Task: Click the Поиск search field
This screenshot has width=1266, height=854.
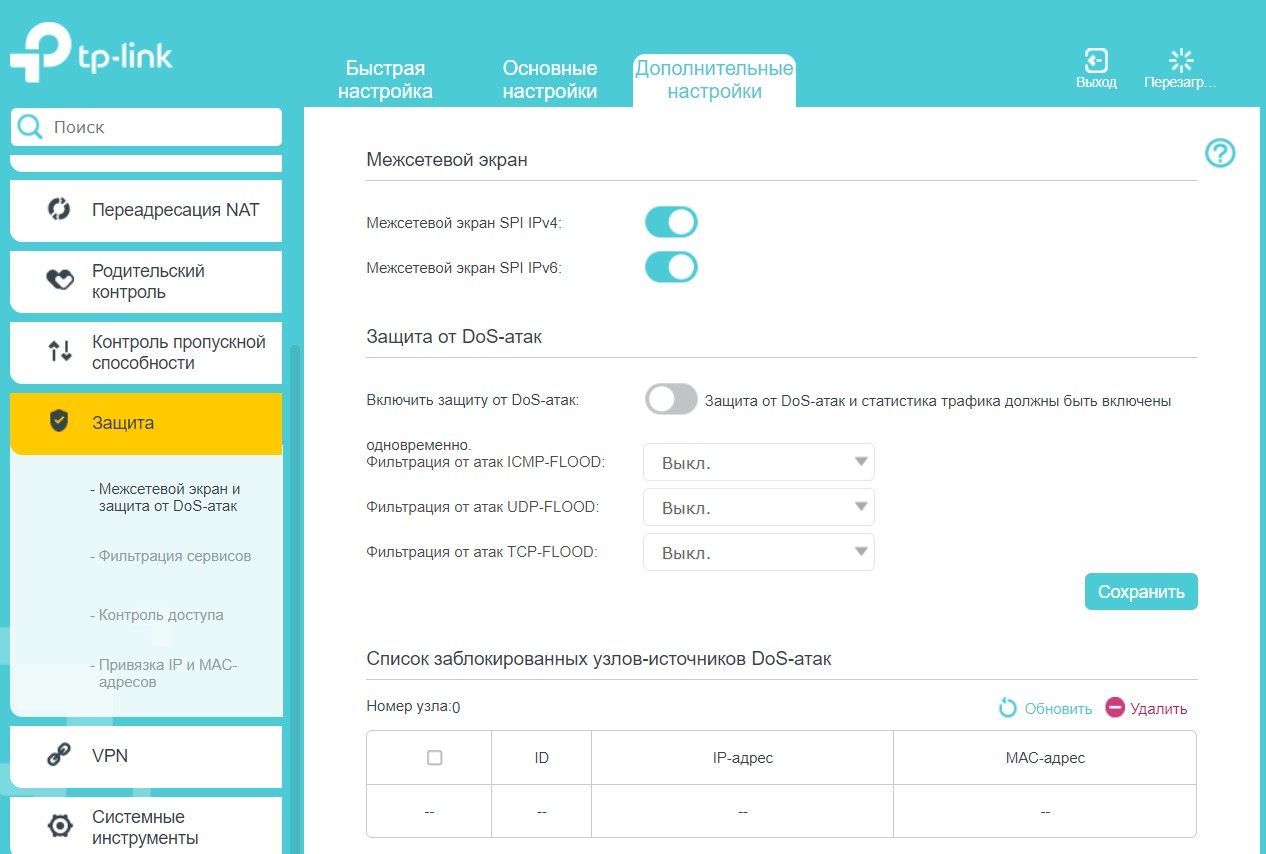Action: click(x=160, y=127)
